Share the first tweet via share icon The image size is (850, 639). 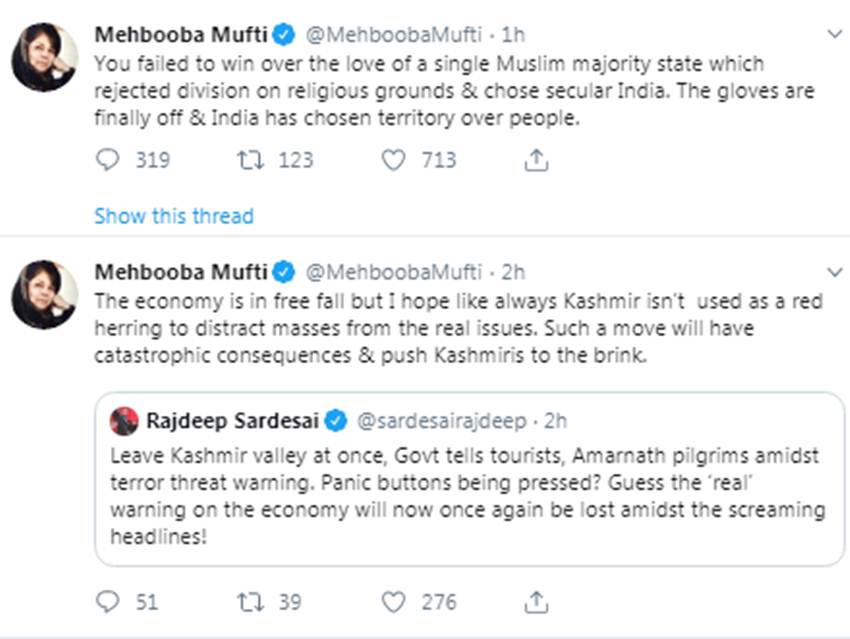click(536, 160)
